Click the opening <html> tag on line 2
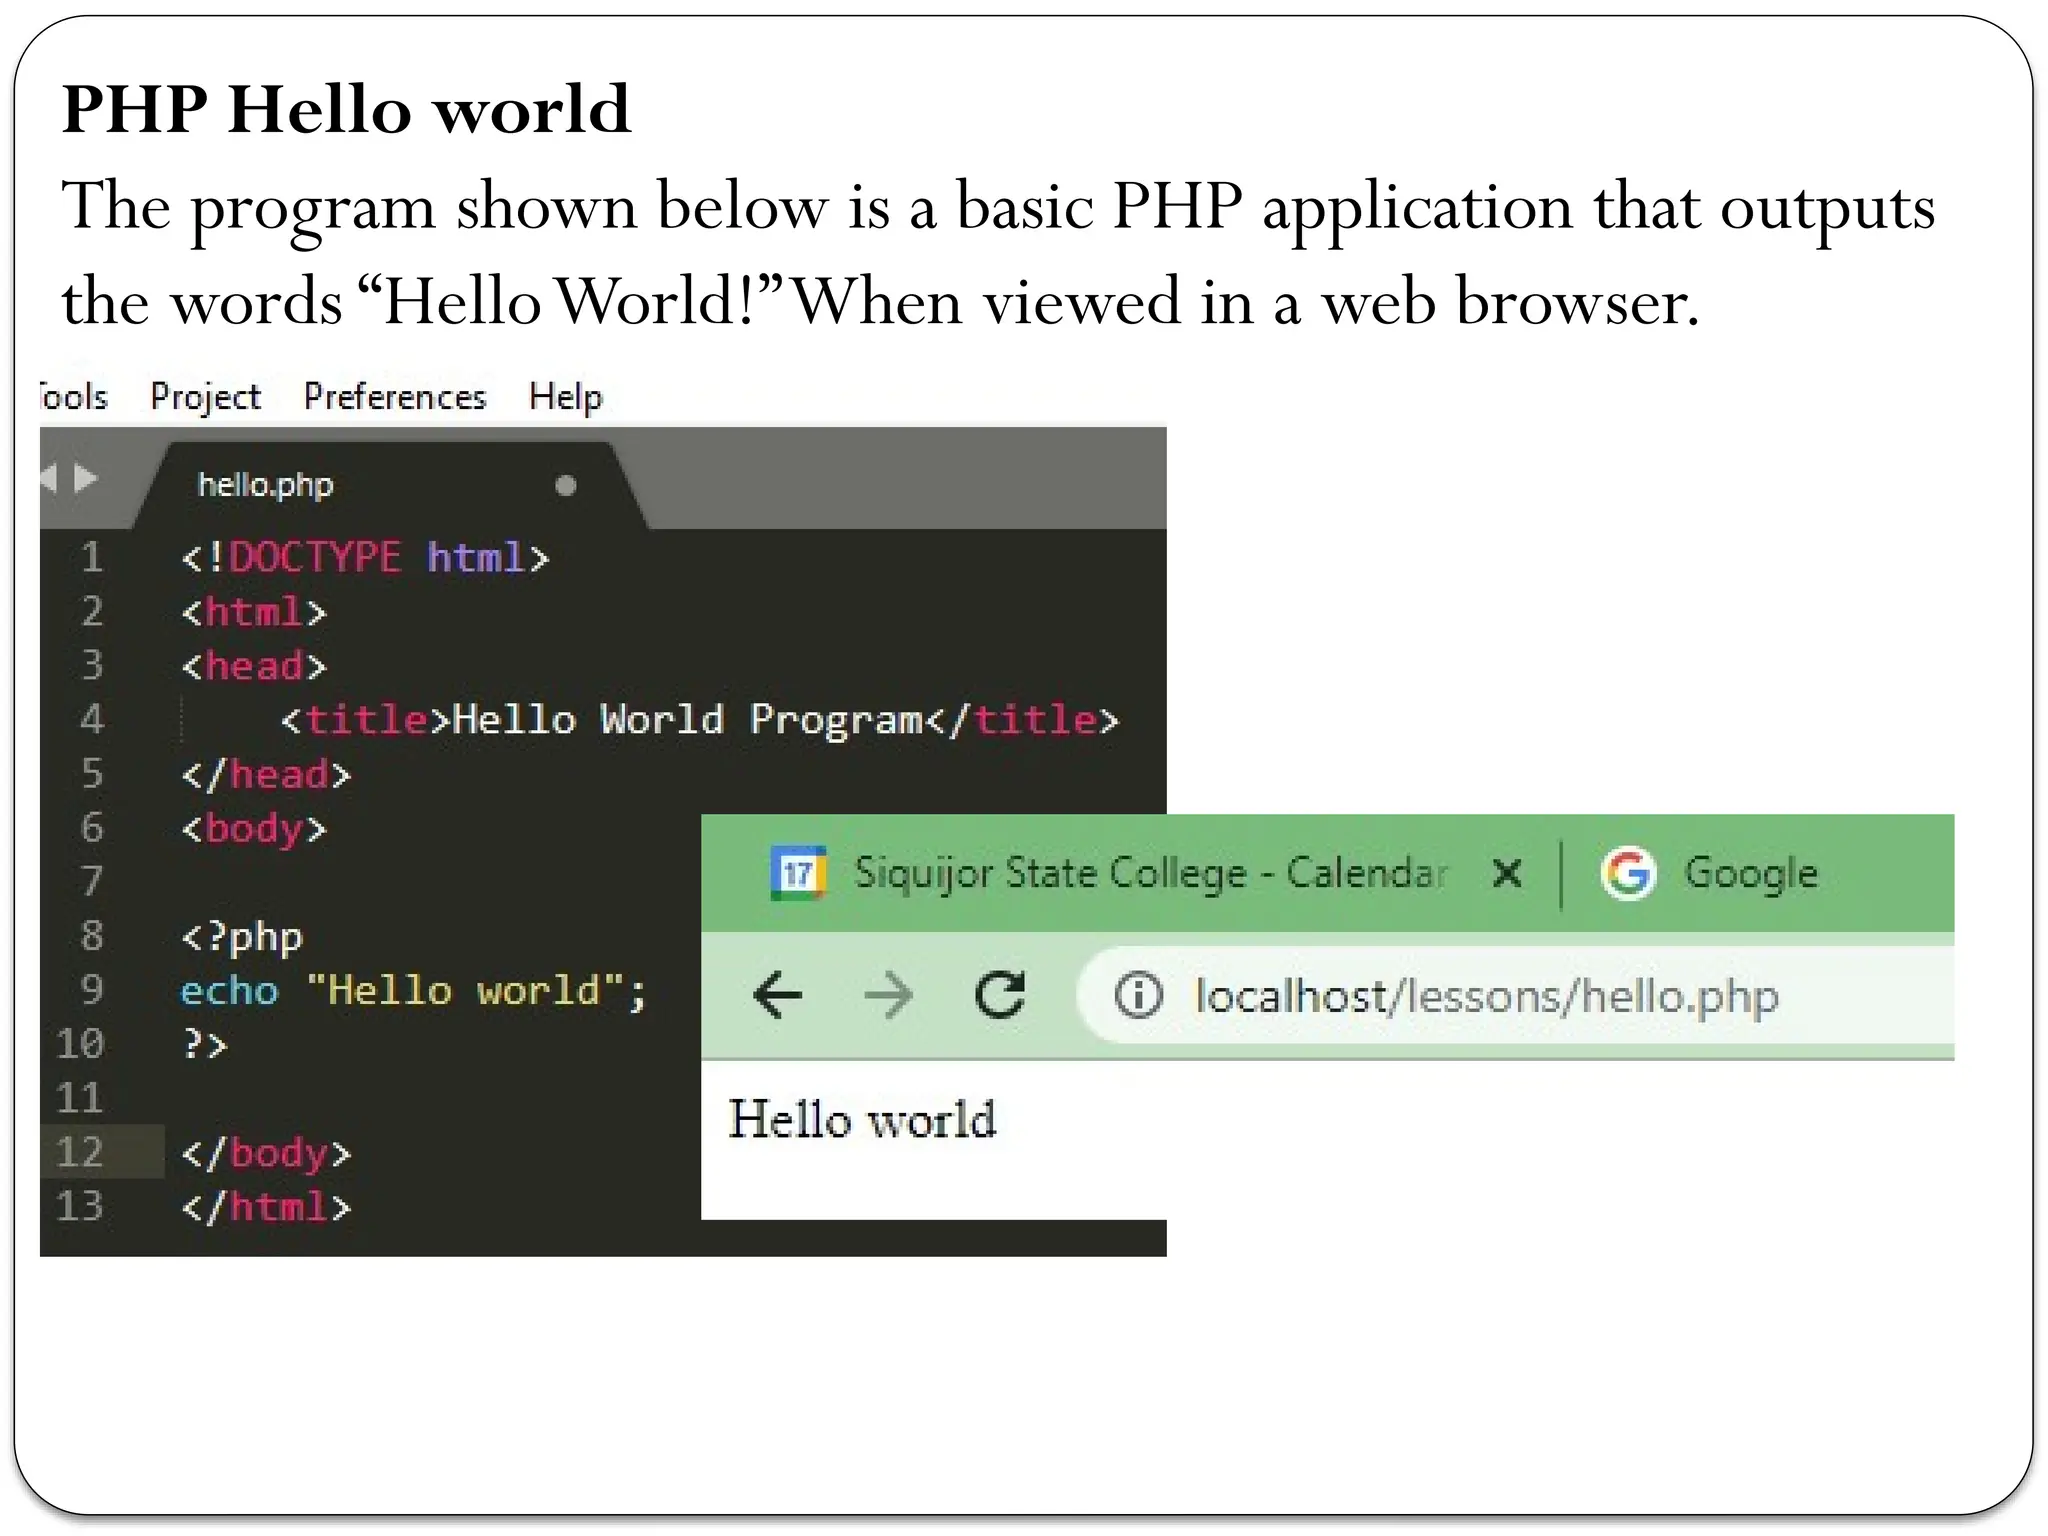This screenshot has width=2048, height=1536. pyautogui.click(x=254, y=612)
